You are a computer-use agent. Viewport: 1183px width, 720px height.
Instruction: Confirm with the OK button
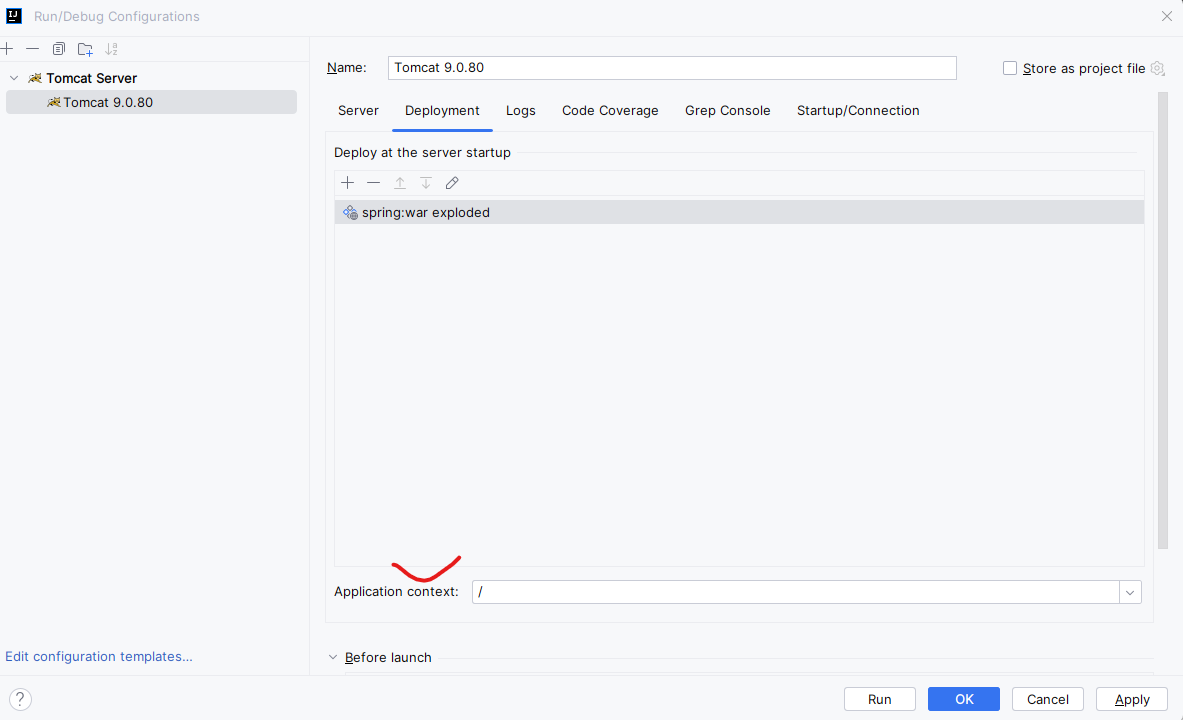(x=964, y=699)
